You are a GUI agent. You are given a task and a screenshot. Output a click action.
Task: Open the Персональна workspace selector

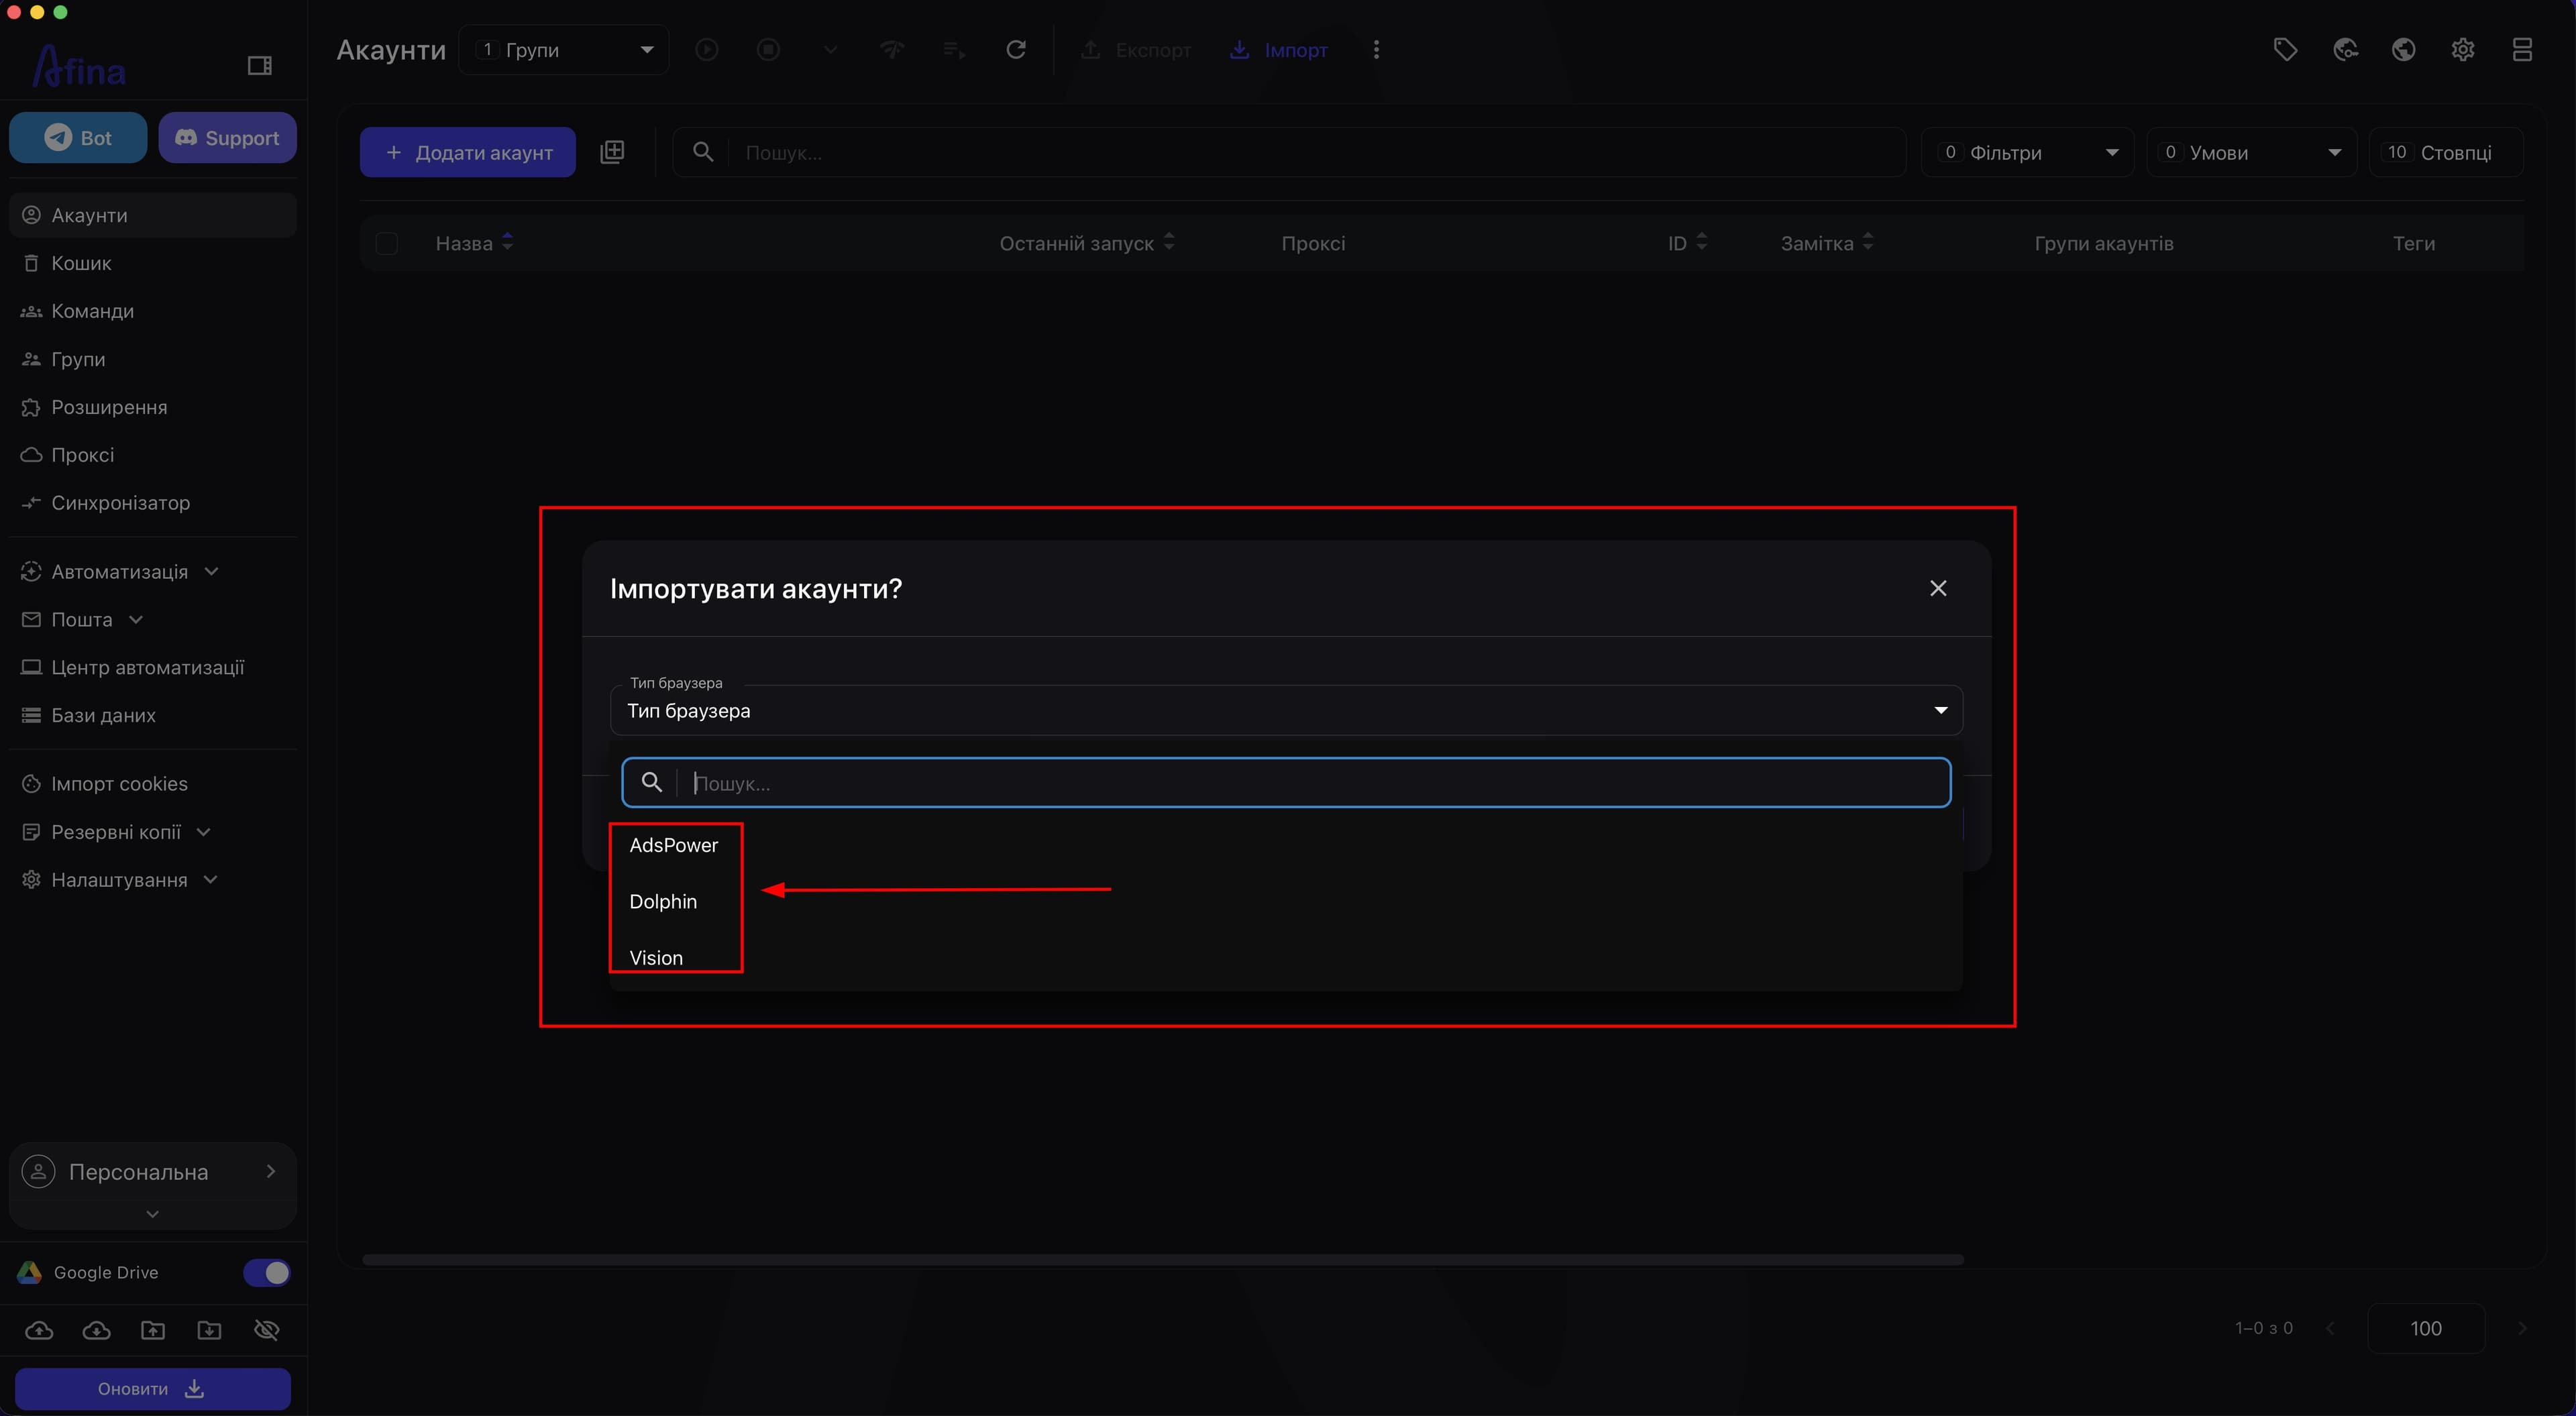pyautogui.click(x=153, y=1172)
